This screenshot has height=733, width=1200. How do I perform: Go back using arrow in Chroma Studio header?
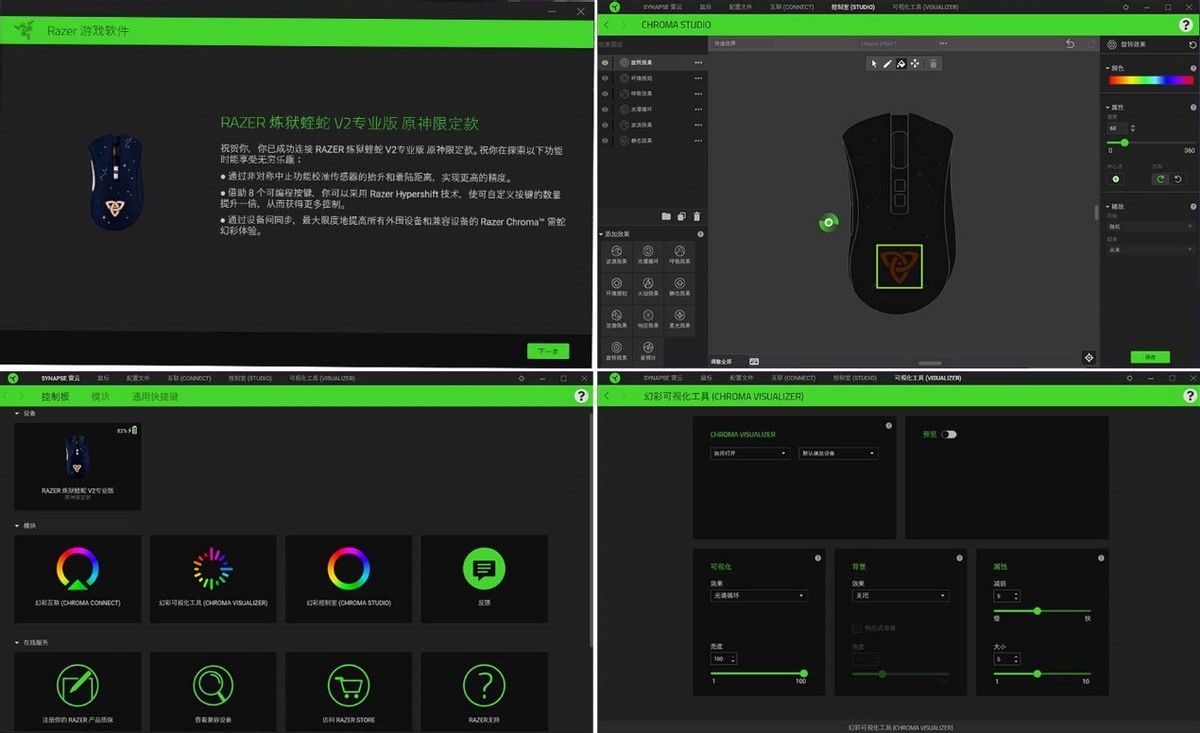click(606, 24)
